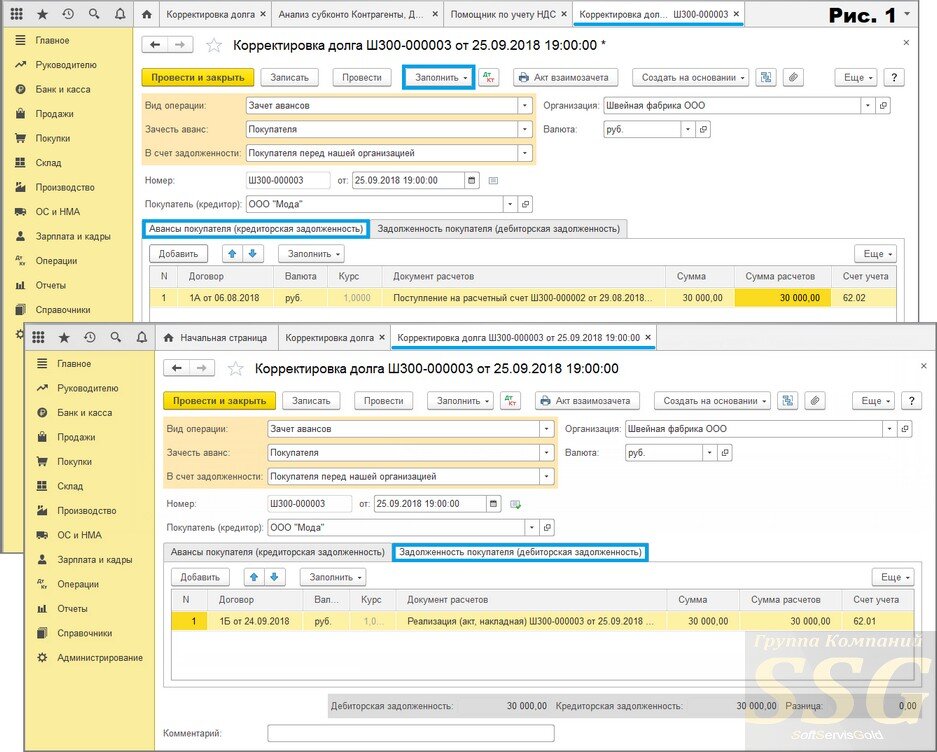This screenshot has height=752, width=937.
Task: Open calendar picker in back window date field
Action: click(471, 181)
